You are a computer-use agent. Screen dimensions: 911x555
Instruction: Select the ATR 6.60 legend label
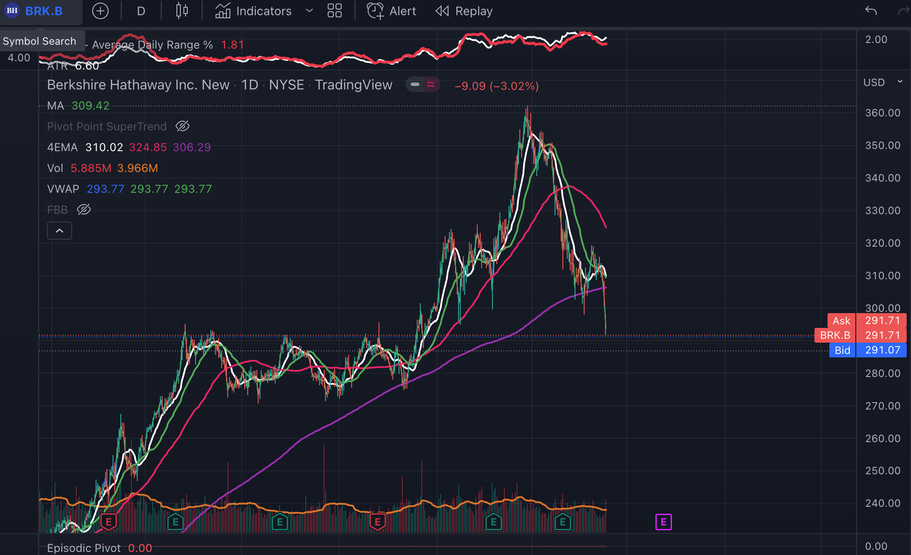point(73,66)
